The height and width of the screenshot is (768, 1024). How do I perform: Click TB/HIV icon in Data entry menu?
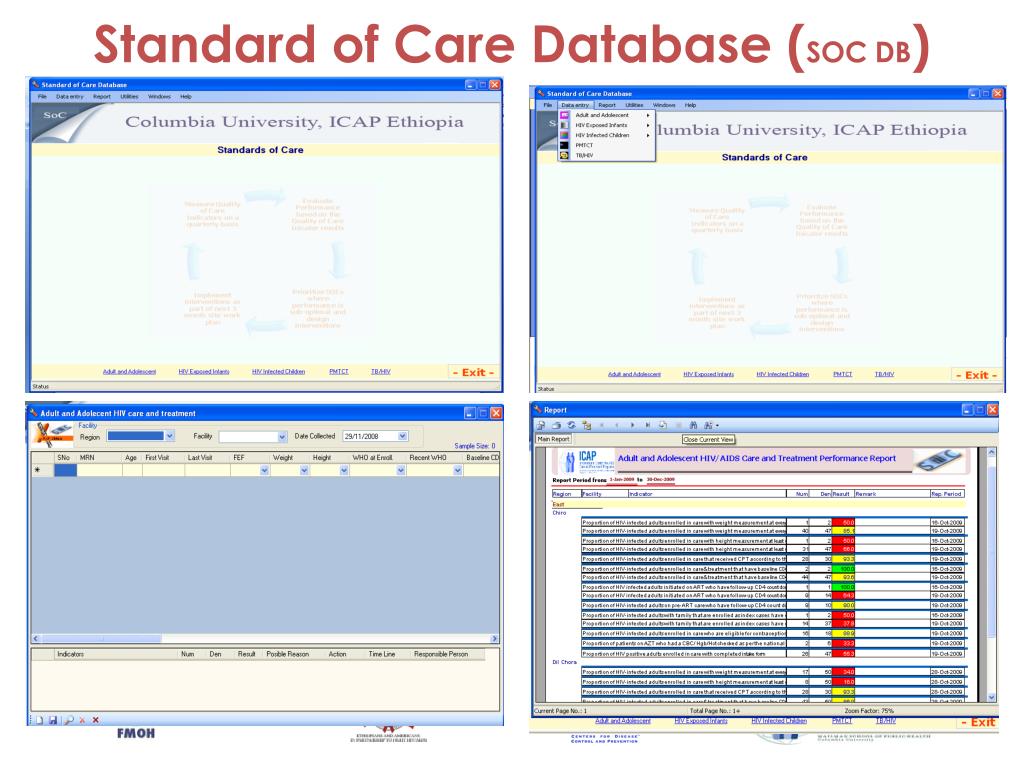click(x=565, y=155)
